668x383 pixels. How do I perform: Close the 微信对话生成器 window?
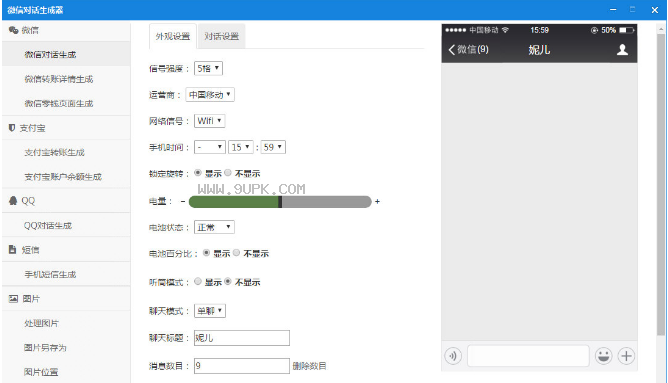pos(655,10)
